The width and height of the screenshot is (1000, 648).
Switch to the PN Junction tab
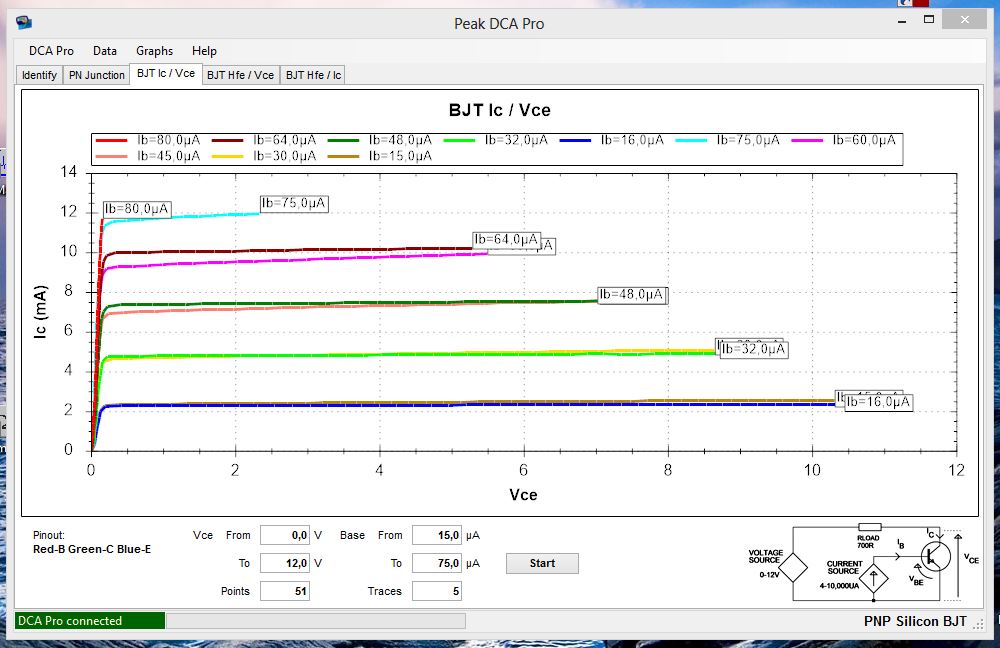97,75
